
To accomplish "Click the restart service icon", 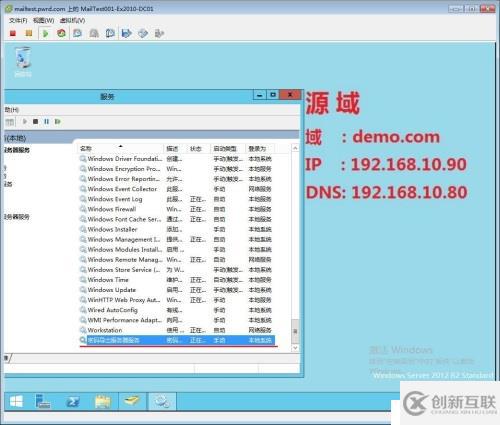I will point(57,122).
